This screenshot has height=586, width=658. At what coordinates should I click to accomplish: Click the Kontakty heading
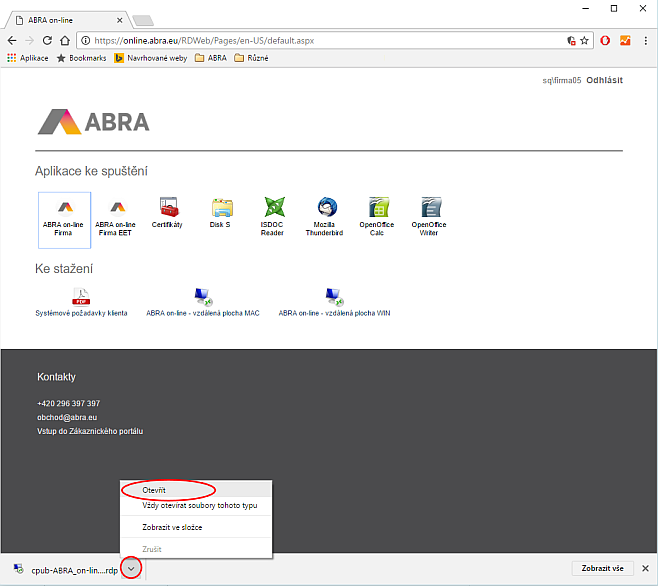click(x=57, y=377)
